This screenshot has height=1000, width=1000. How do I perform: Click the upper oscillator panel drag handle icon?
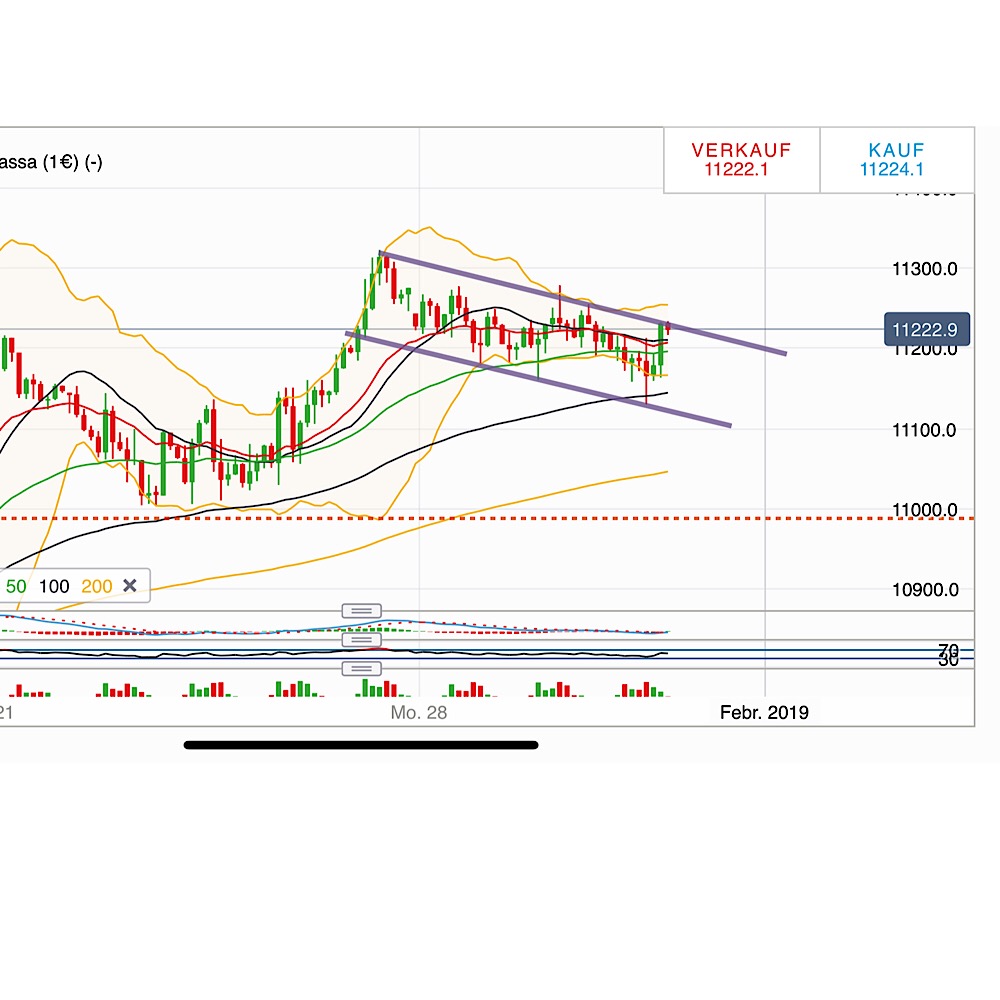[362, 610]
